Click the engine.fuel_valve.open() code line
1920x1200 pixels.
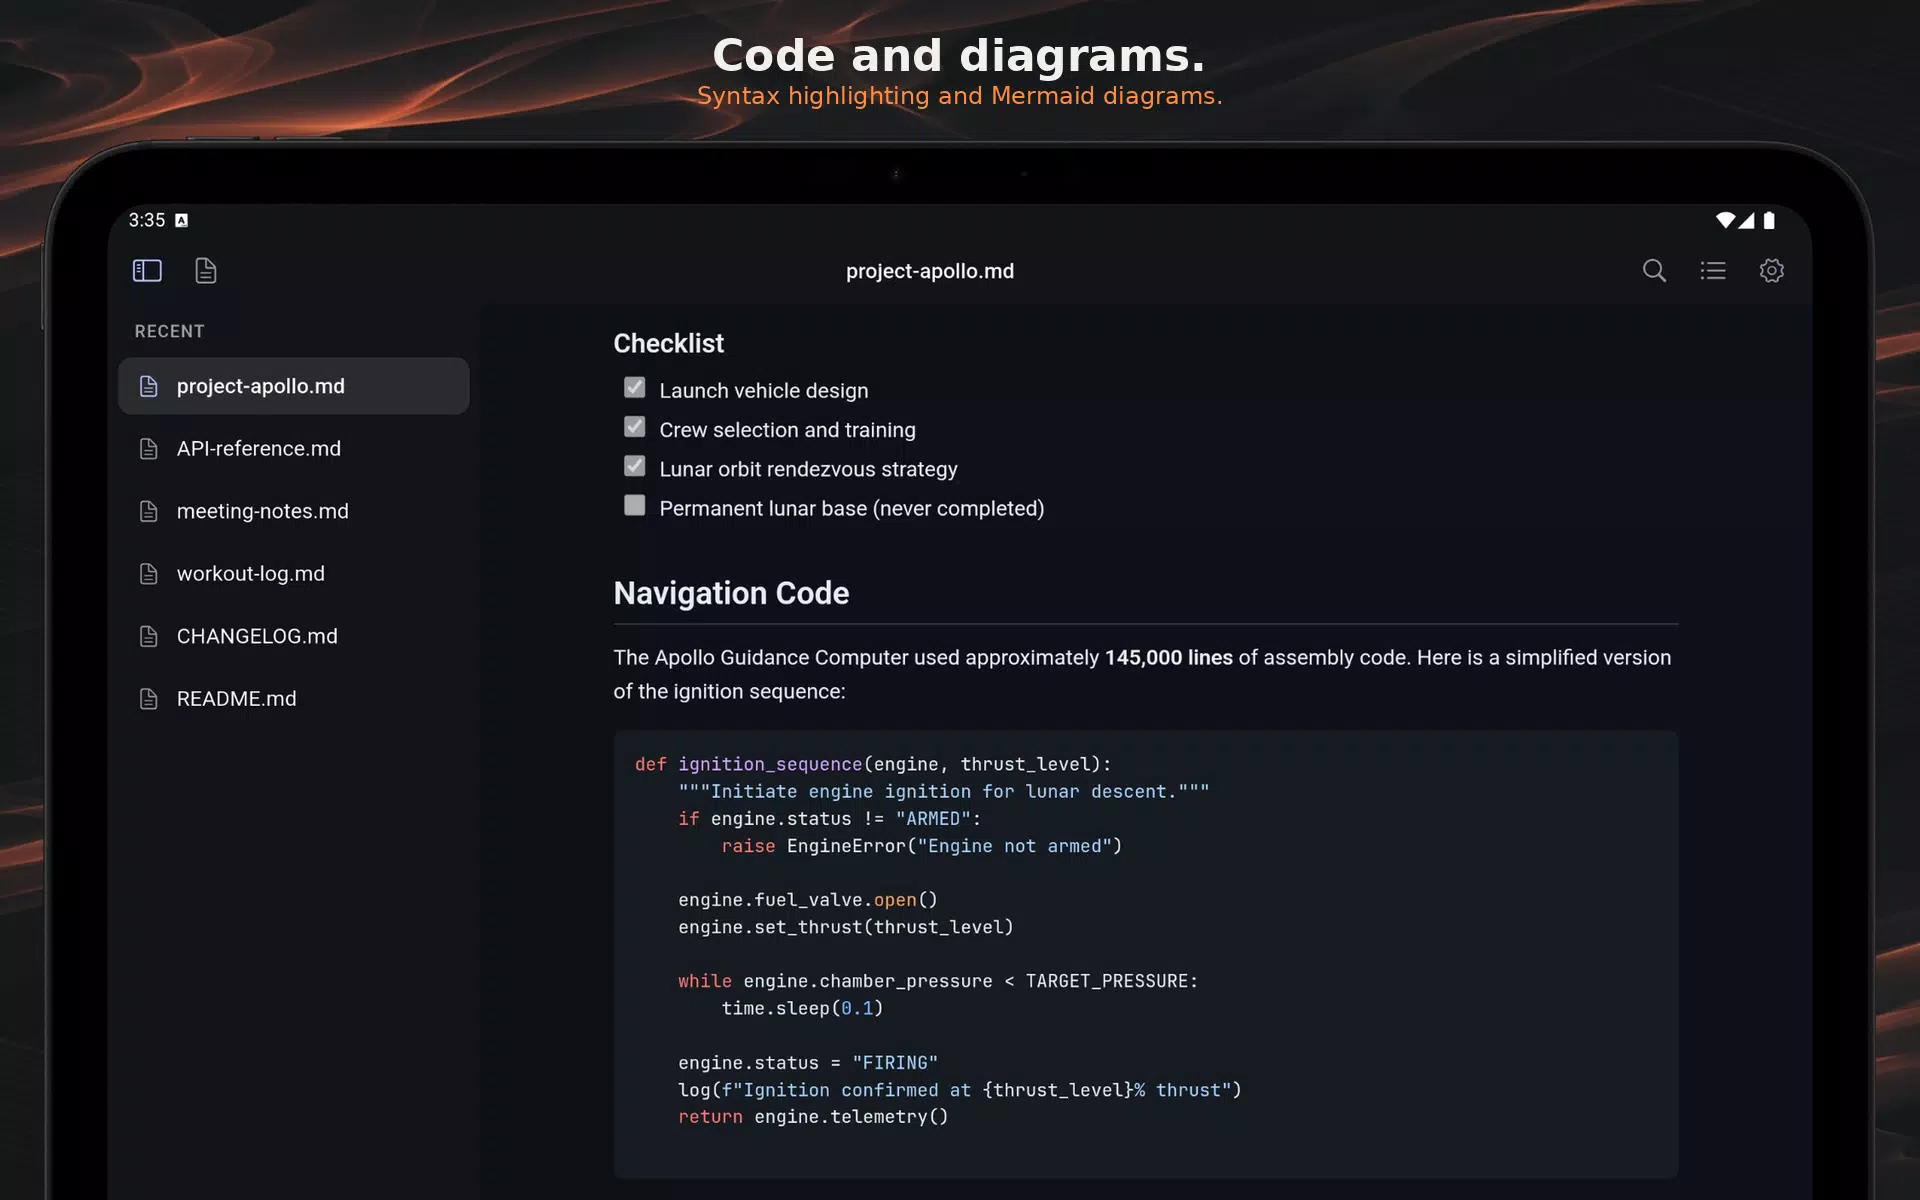click(808, 900)
